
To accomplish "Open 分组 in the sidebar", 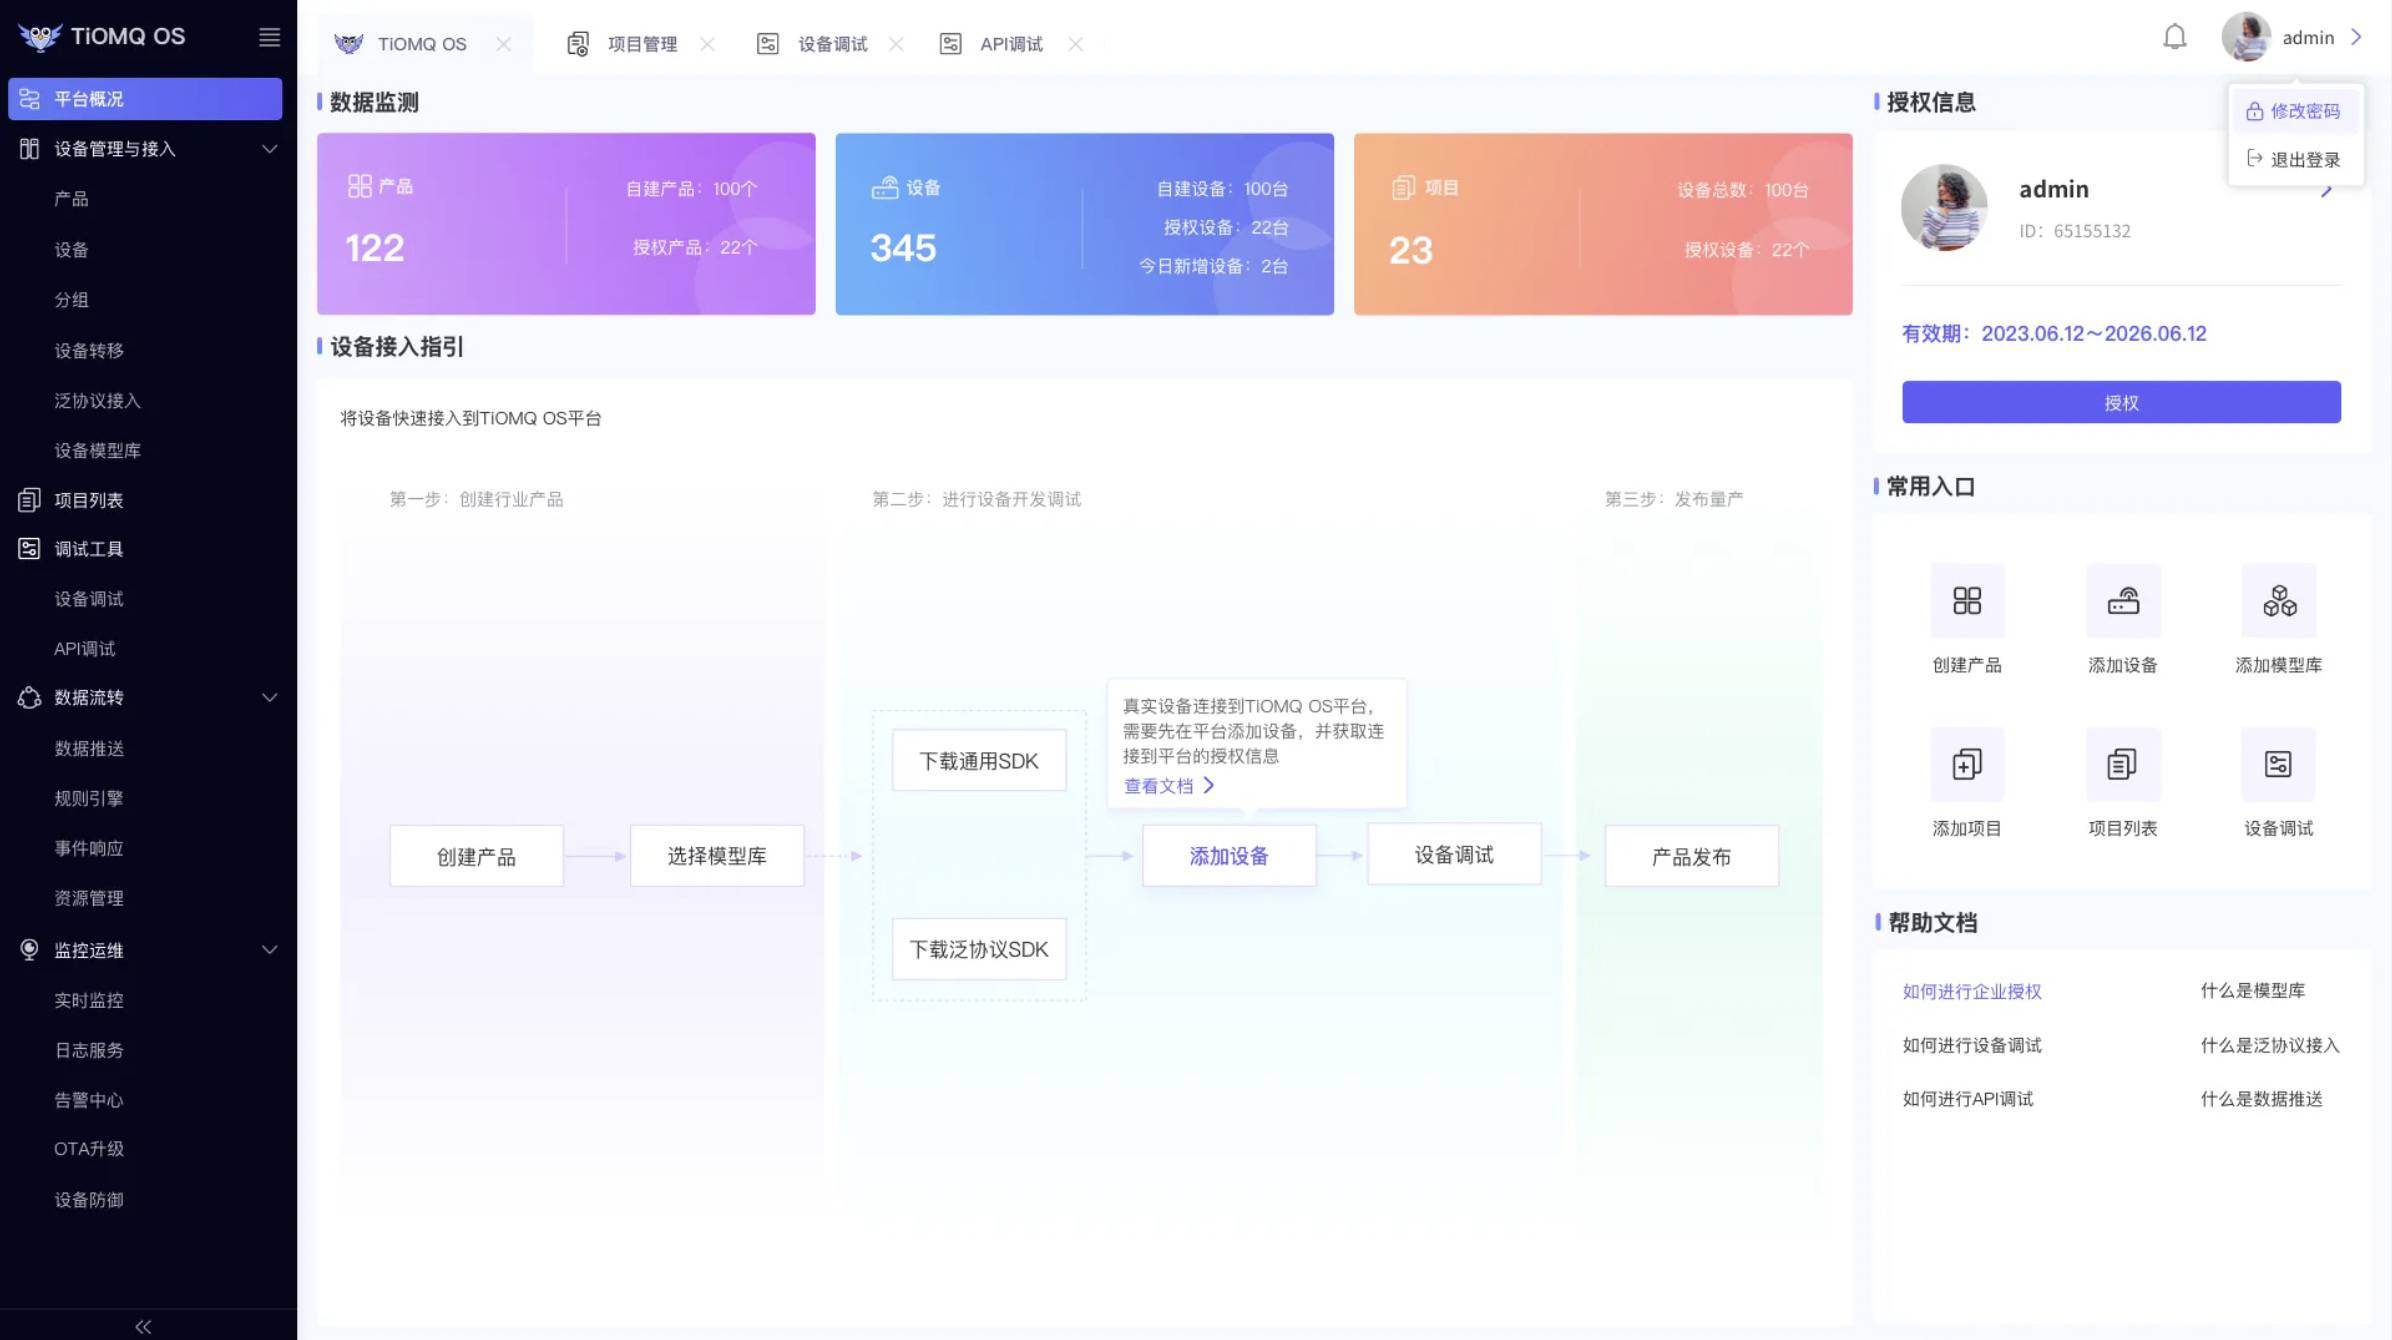I will pyautogui.click(x=71, y=300).
